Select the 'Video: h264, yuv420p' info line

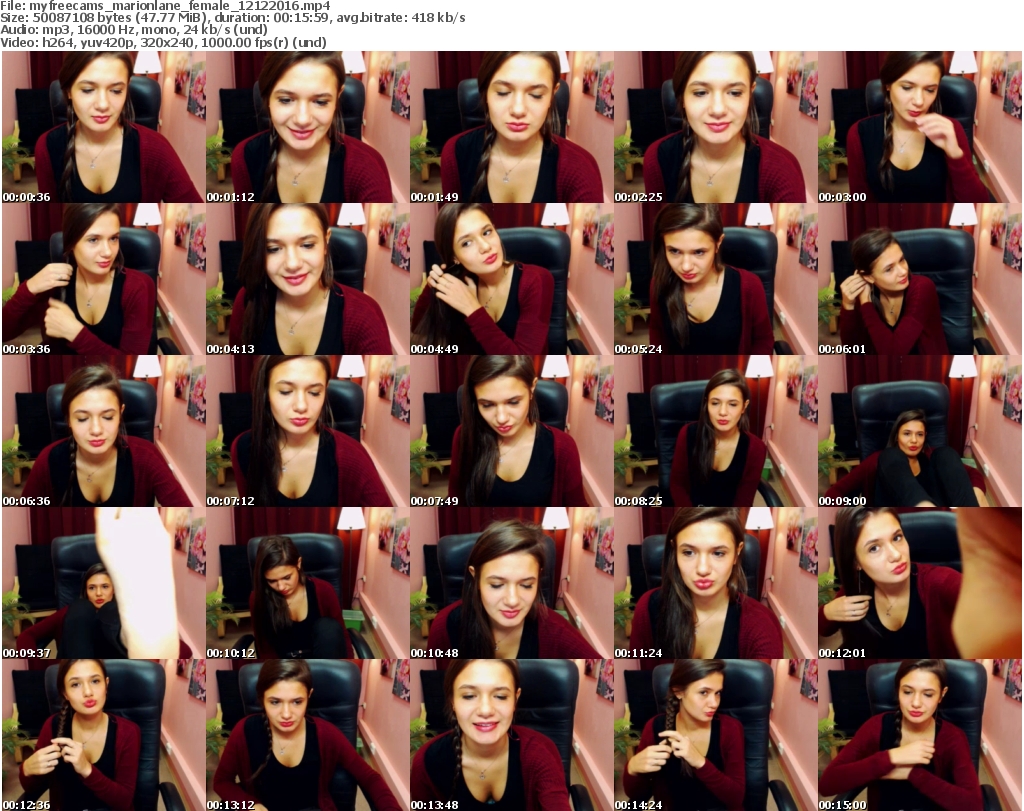click(163, 42)
